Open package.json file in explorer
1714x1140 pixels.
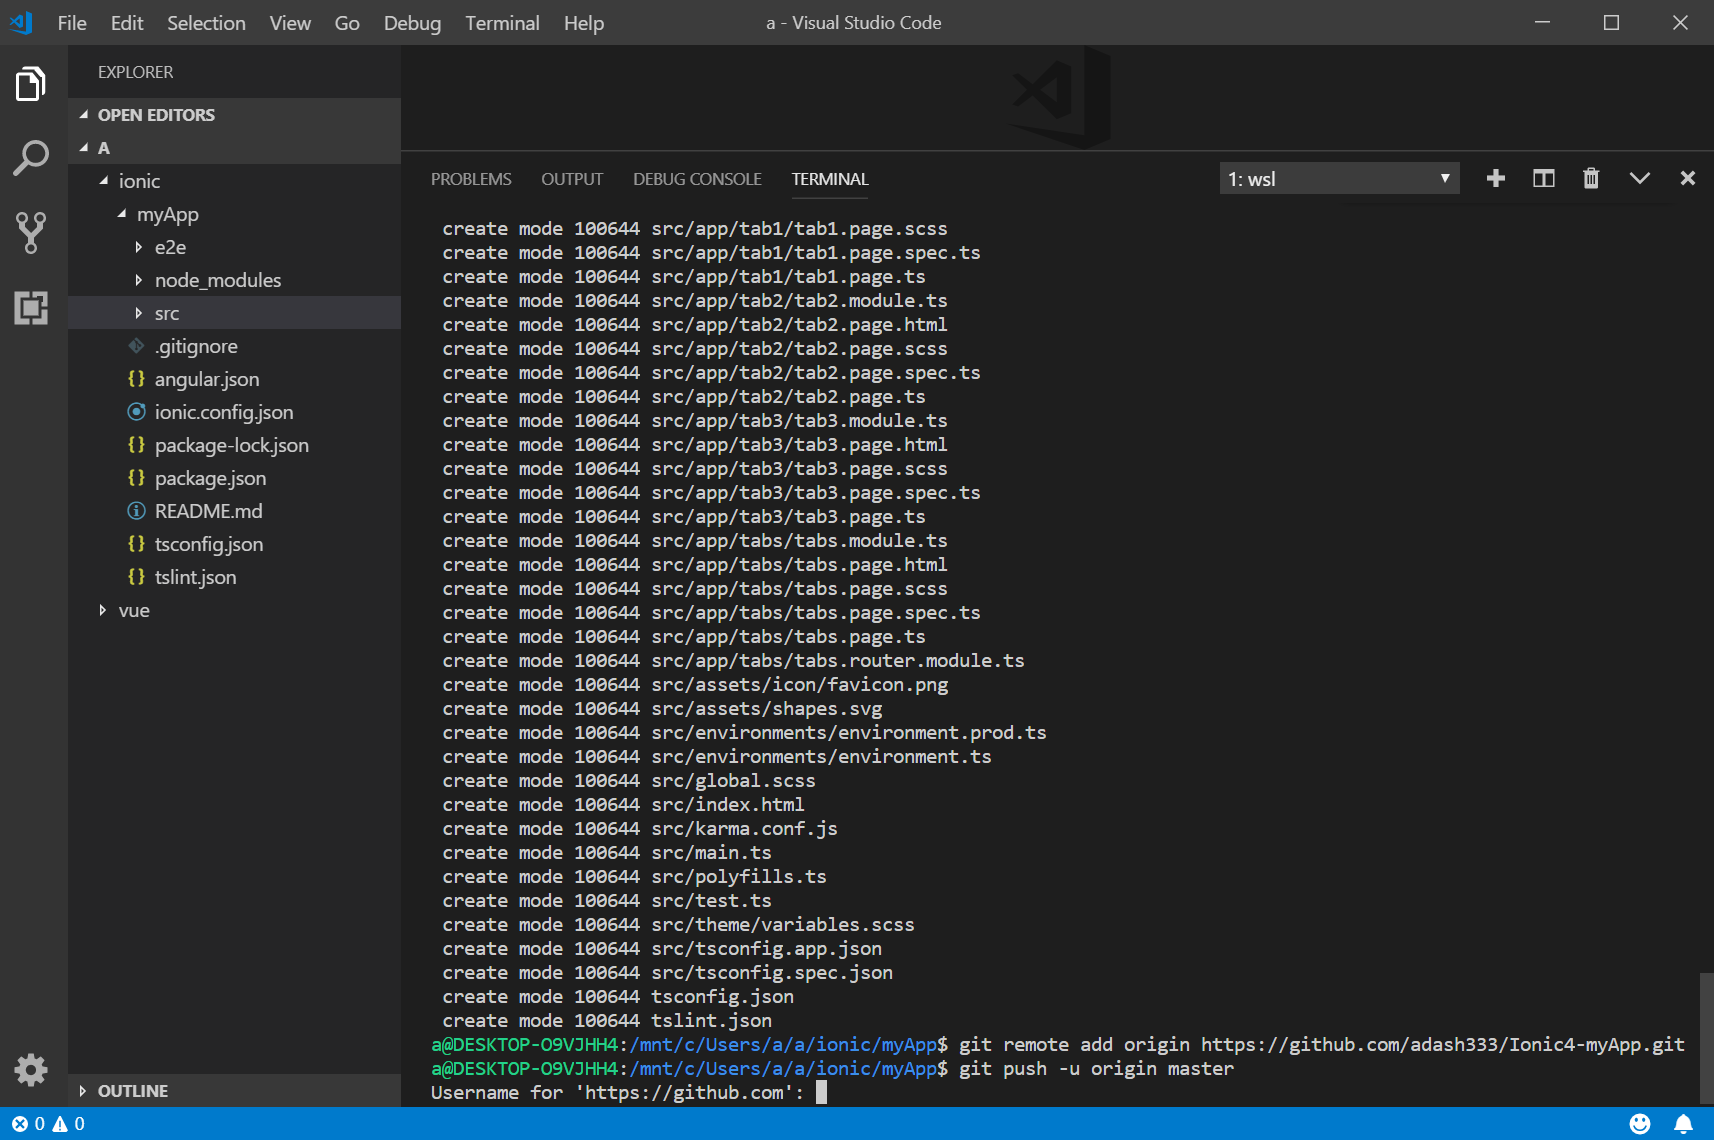click(x=210, y=478)
